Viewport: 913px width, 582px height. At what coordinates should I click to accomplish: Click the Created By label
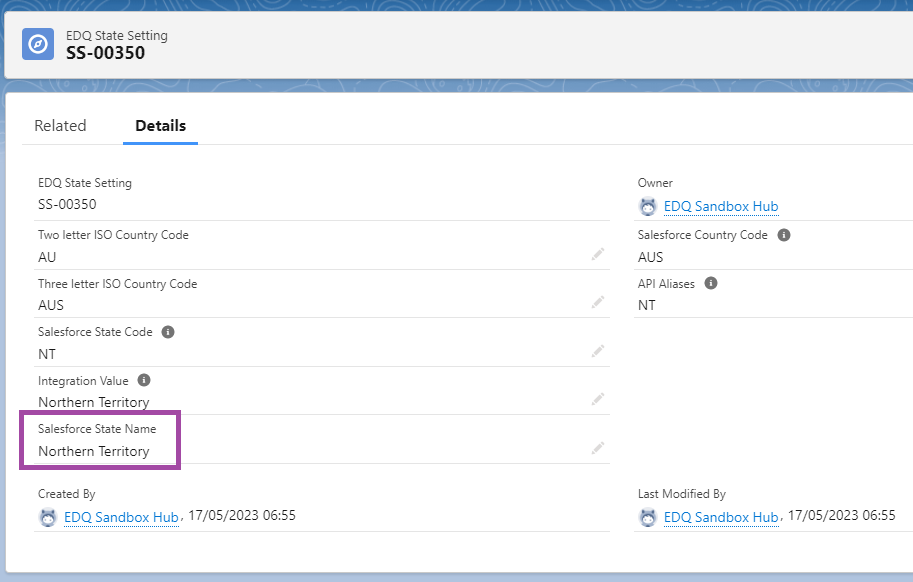click(66, 494)
